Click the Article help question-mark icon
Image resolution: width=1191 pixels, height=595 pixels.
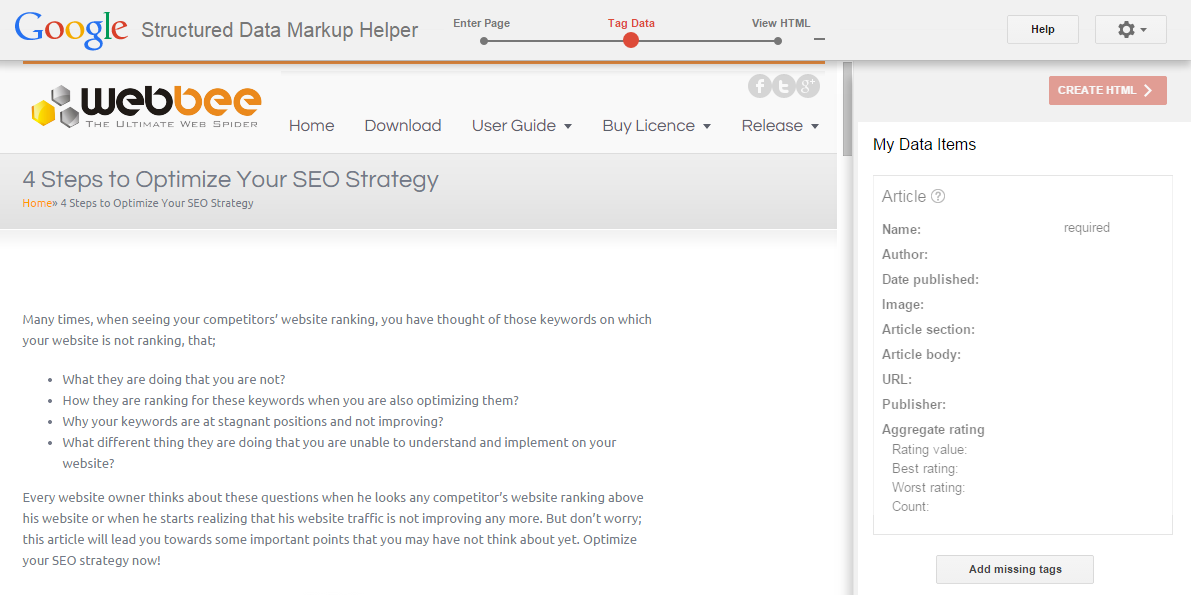938,196
